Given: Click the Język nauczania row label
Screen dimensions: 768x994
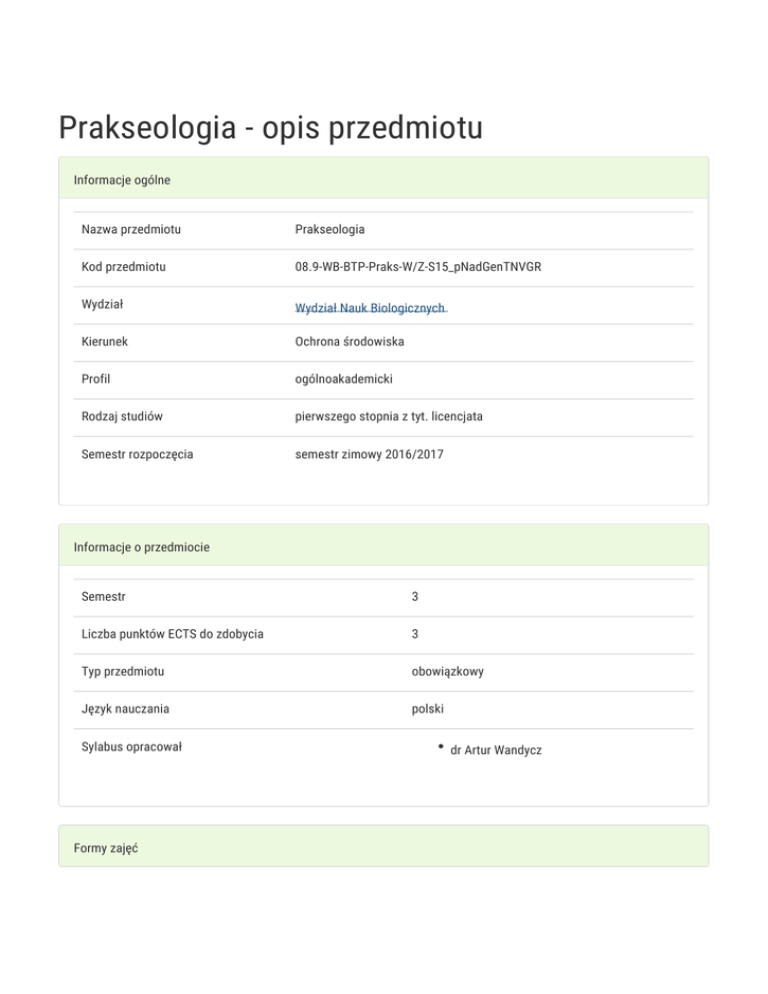Looking at the screenshot, I should (x=126, y=709).
